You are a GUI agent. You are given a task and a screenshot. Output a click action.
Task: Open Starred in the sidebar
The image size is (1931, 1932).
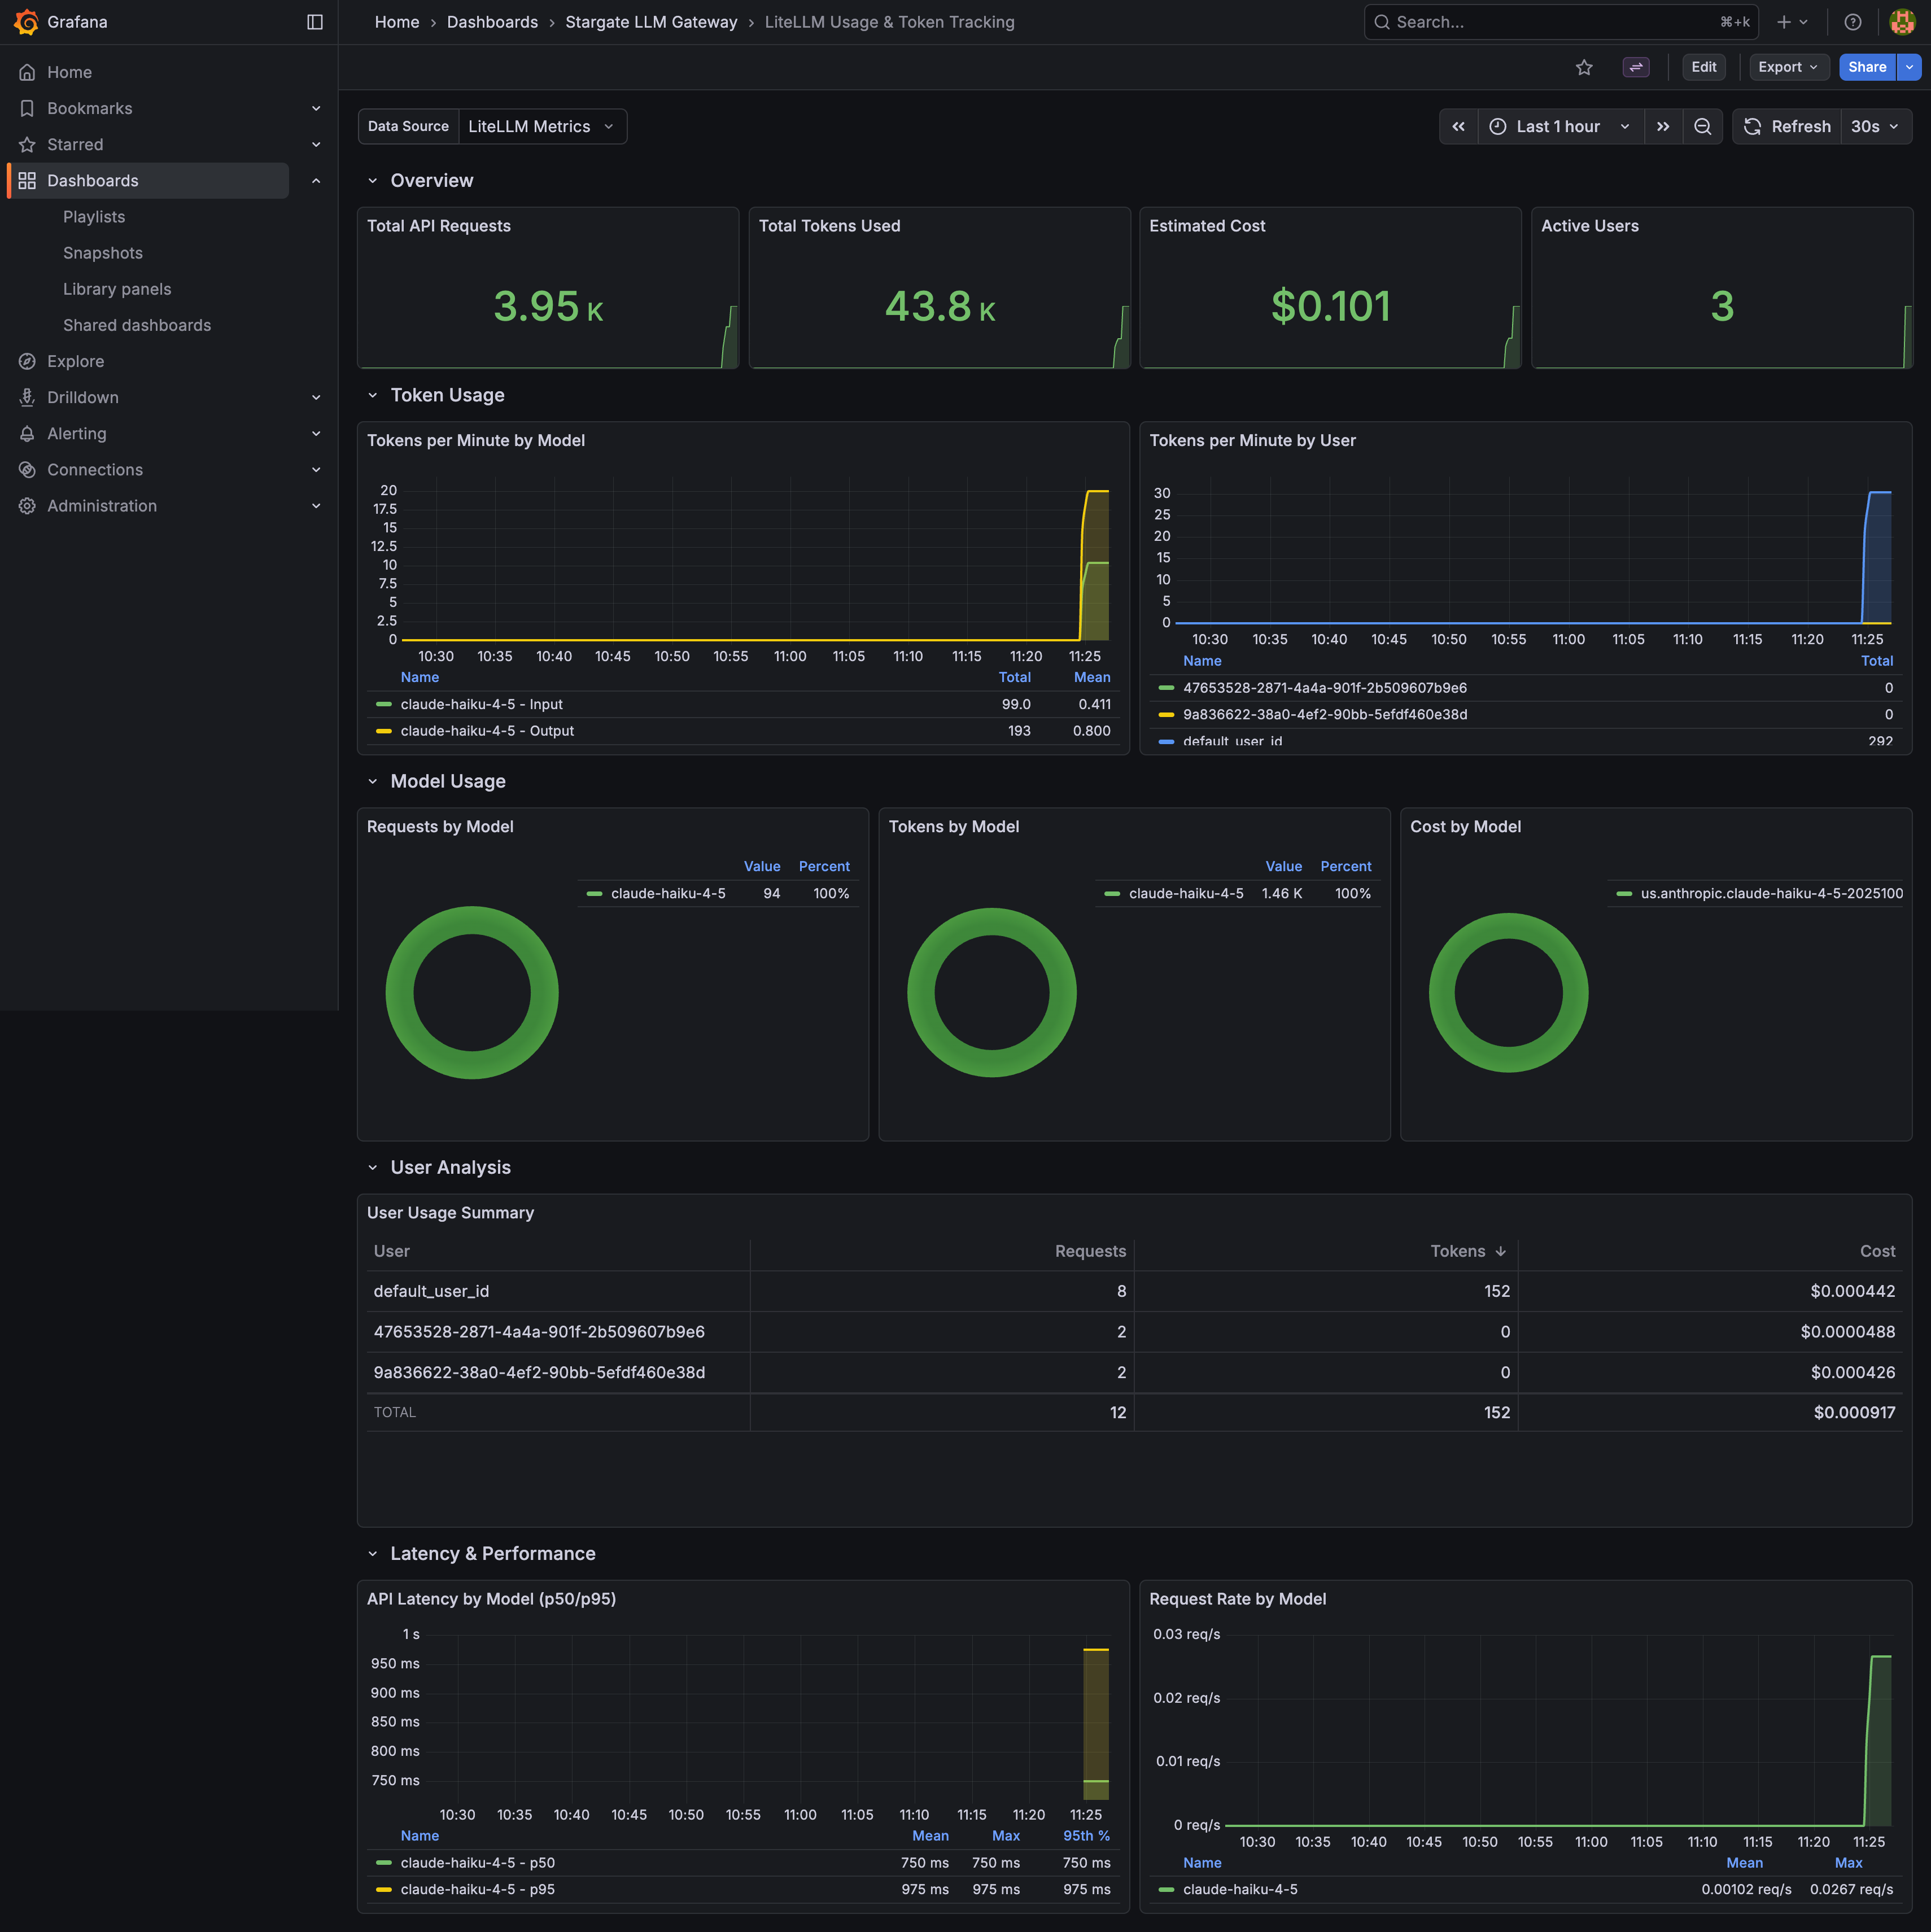tap(75, 144)
